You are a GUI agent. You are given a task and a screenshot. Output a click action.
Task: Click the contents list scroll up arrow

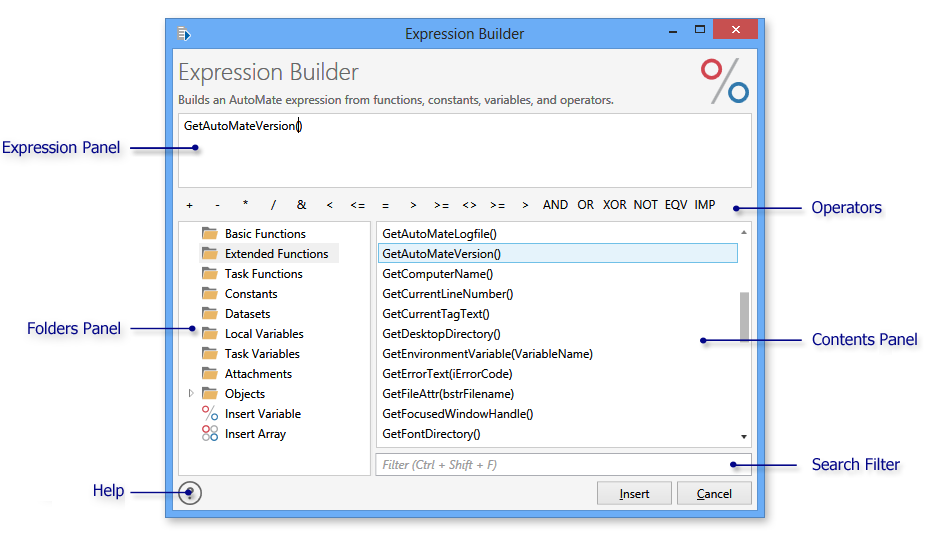[x=744, y=233]
